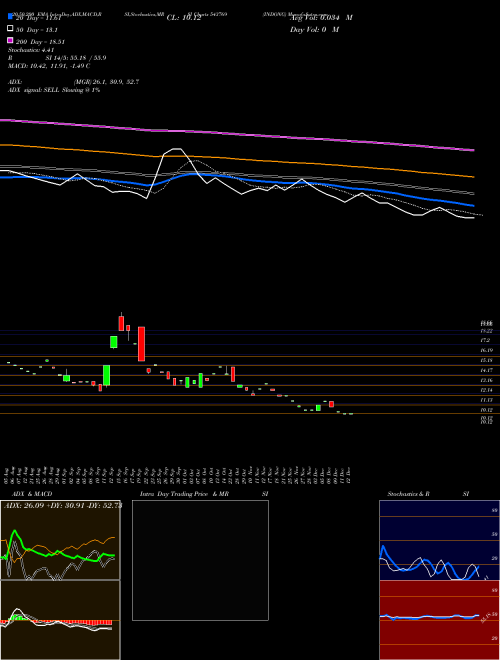Image resolution: width=500 pixels, height=660 pixels.
Task: Click the 11.13 price axis label
Action: click(x=487, y=400)
